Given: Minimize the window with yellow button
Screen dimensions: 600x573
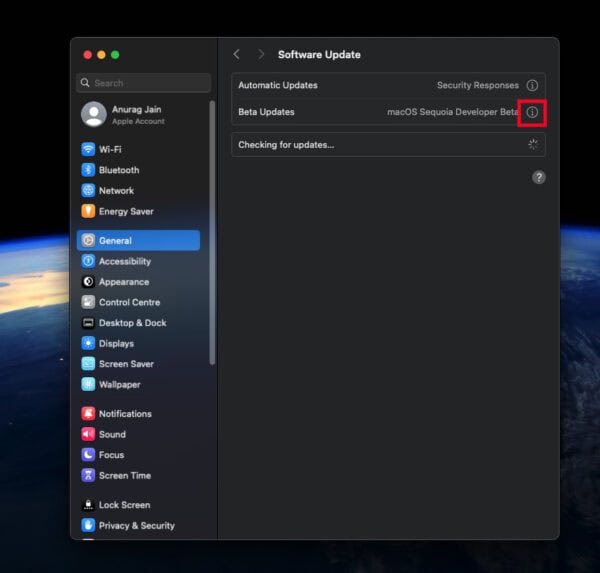Looking at the screenshot, I should pyautogui.click(x=101, y=55).
